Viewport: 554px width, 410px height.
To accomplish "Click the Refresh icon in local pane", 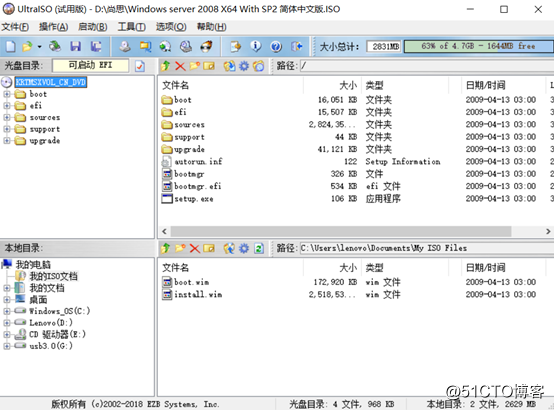I will 259,248.
